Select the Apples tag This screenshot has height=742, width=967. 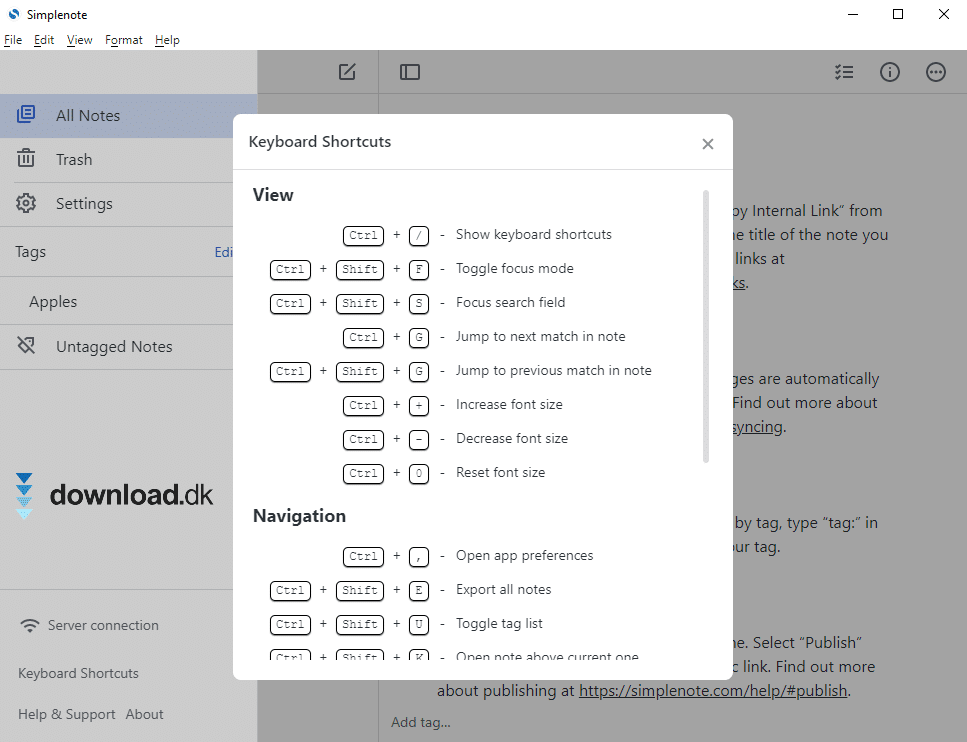53,302
